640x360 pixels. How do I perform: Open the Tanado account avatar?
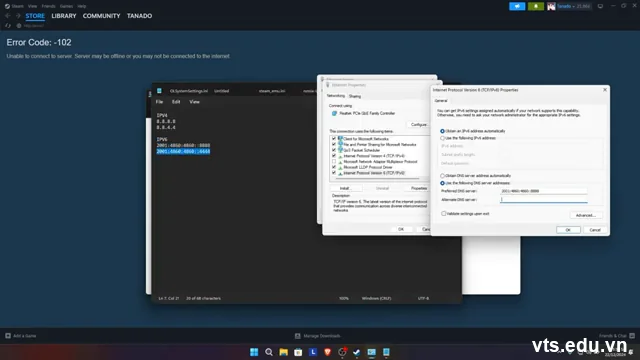[551, 6]
